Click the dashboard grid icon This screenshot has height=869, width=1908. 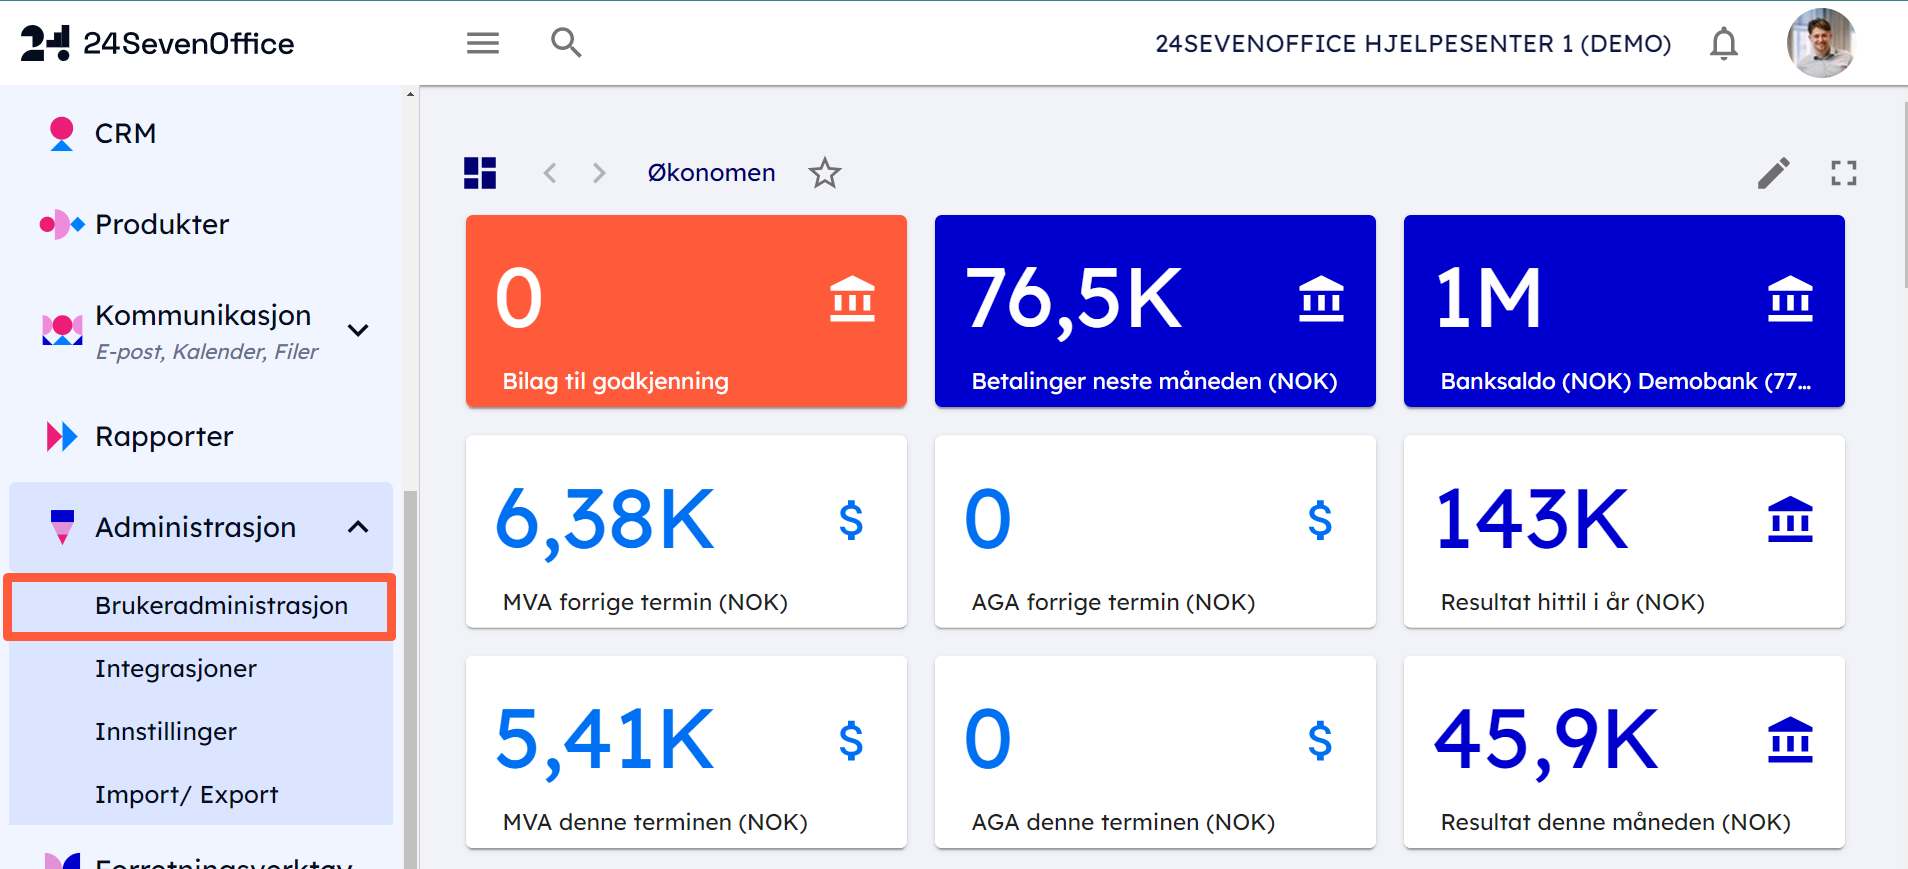(x=480, y=173)
